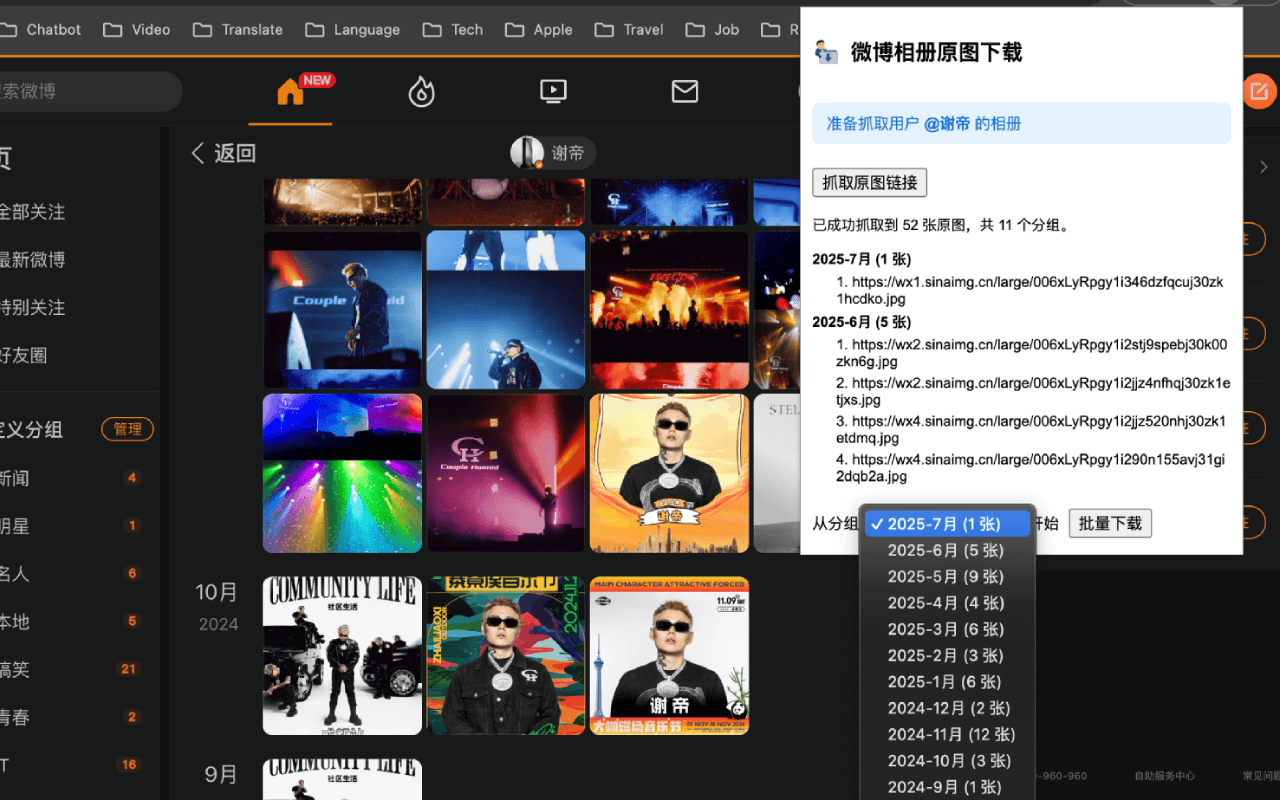The image size is (1280, 800).
Task: Open the photo of the performer under a blue spotlight
Action: coord(505,310)
